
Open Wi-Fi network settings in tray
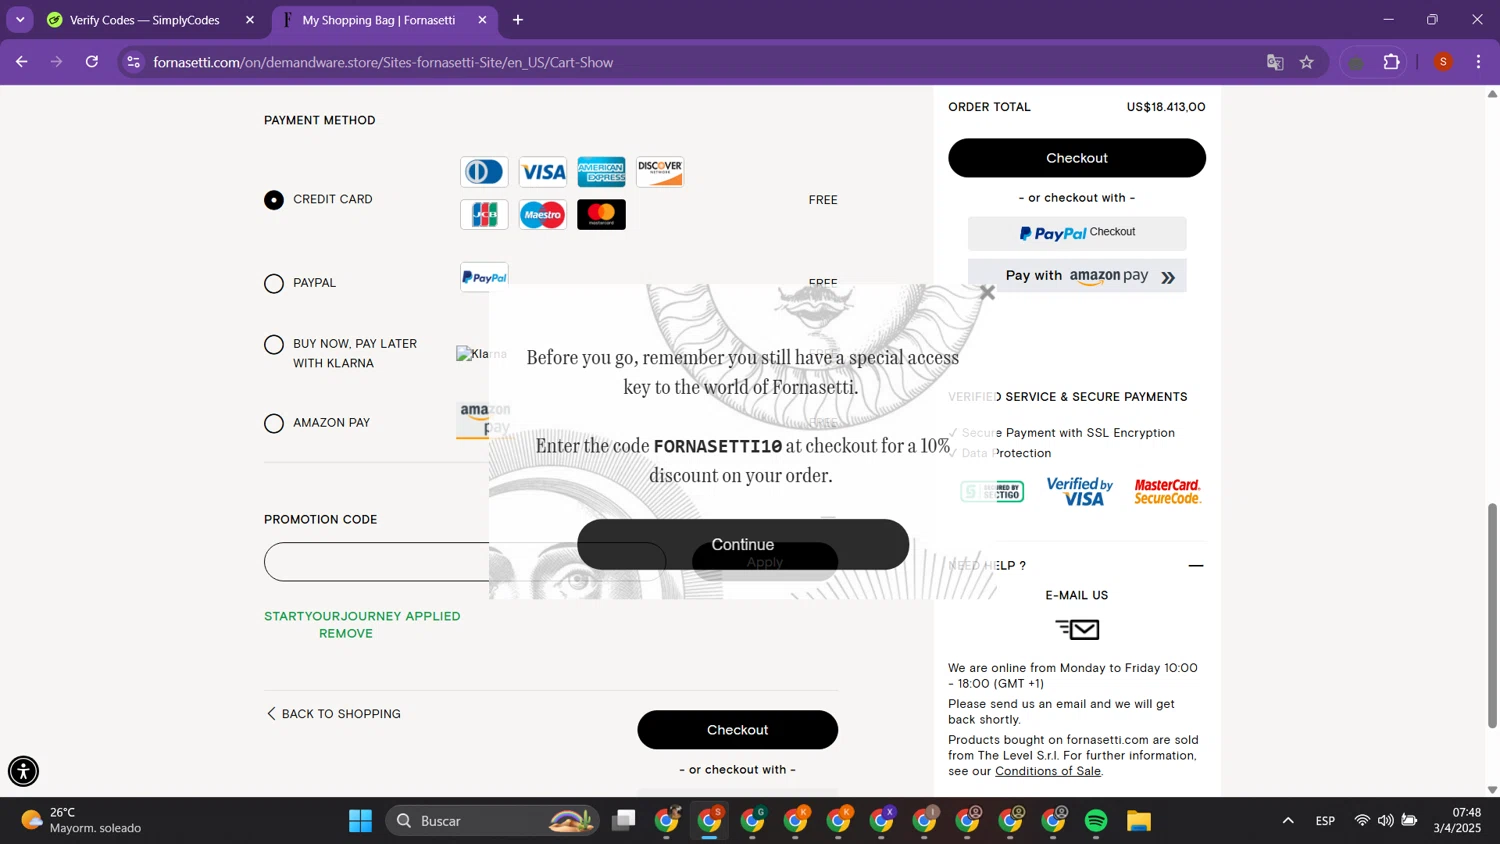[1362, 821]
